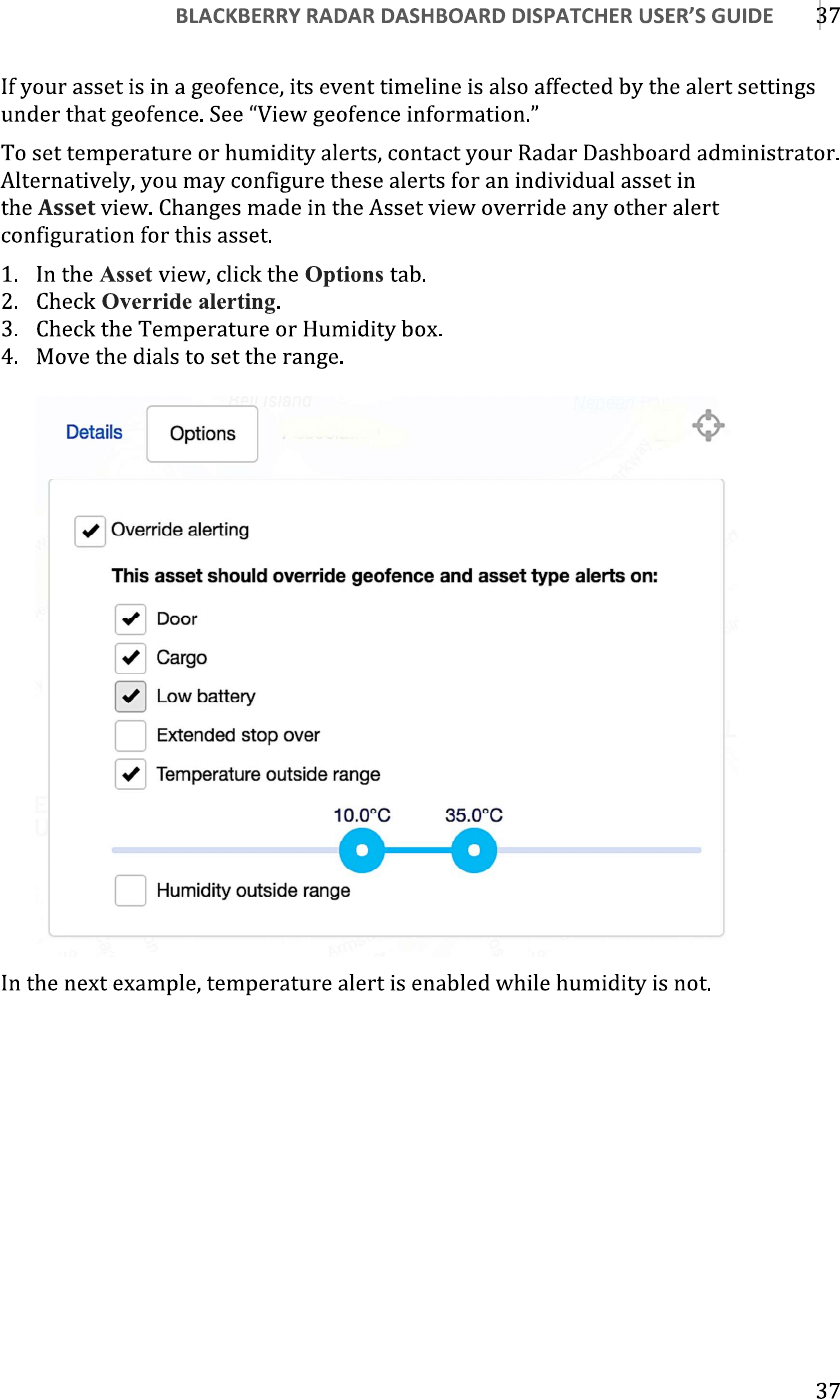Click the "Humidity outside range" label text
Screen dimensions: 840x1399
(x=253, y=890)
